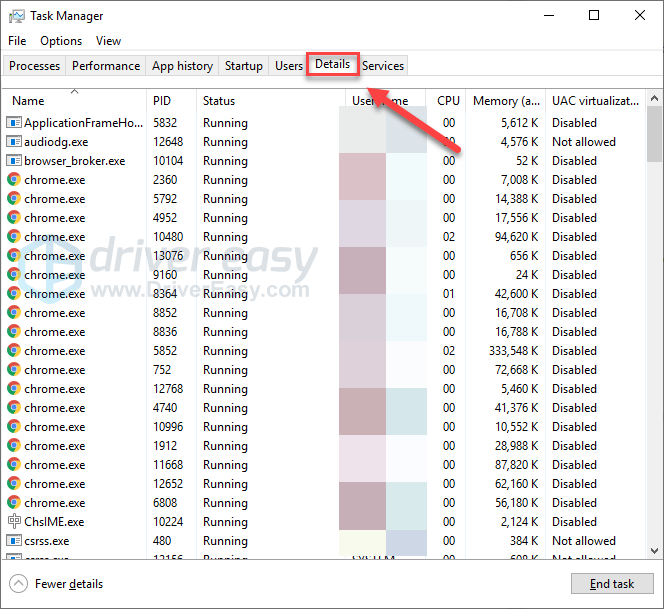This screenshot has height=609, width=664.
Task: Click Chrome icon for PID 10996
Action: pyautogui.click(x=14, y=426)
